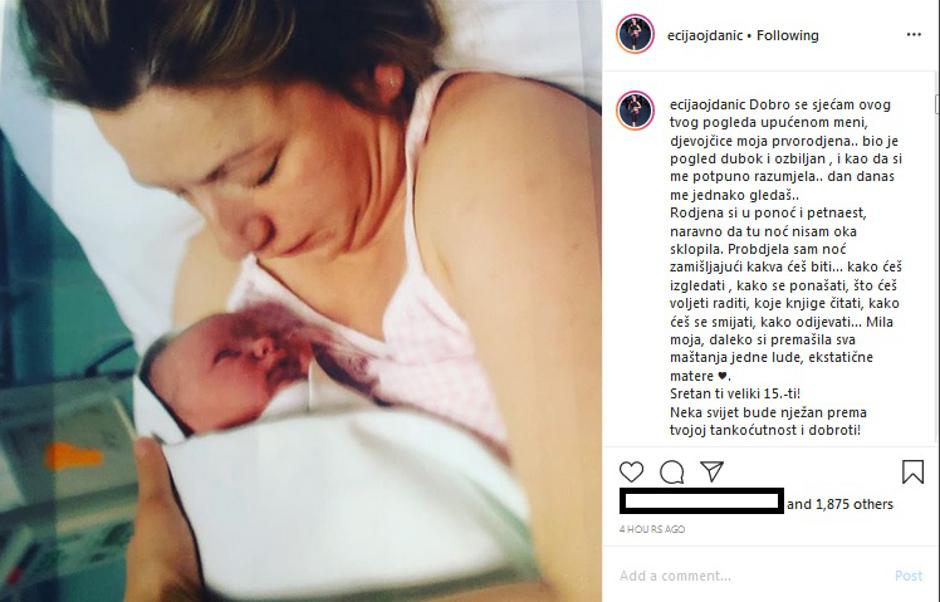Open the three-dots more options menu

914,34
